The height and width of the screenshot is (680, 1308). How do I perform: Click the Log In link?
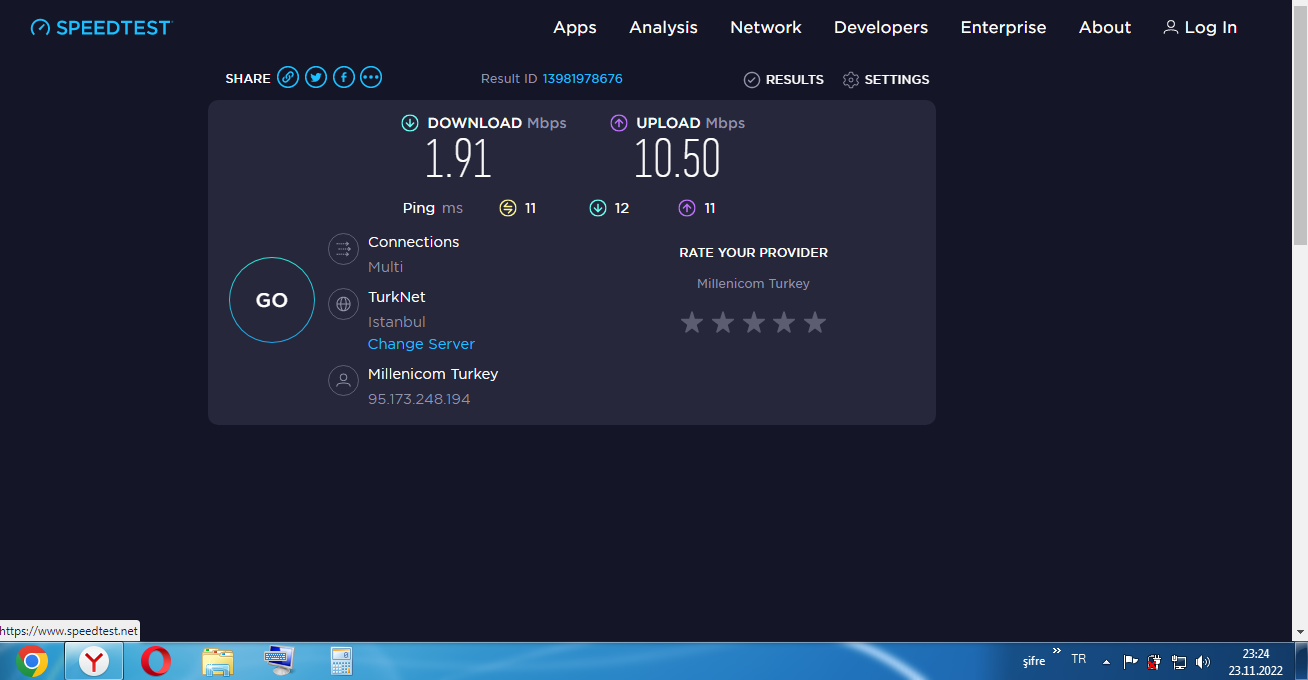coord(1200,28)
